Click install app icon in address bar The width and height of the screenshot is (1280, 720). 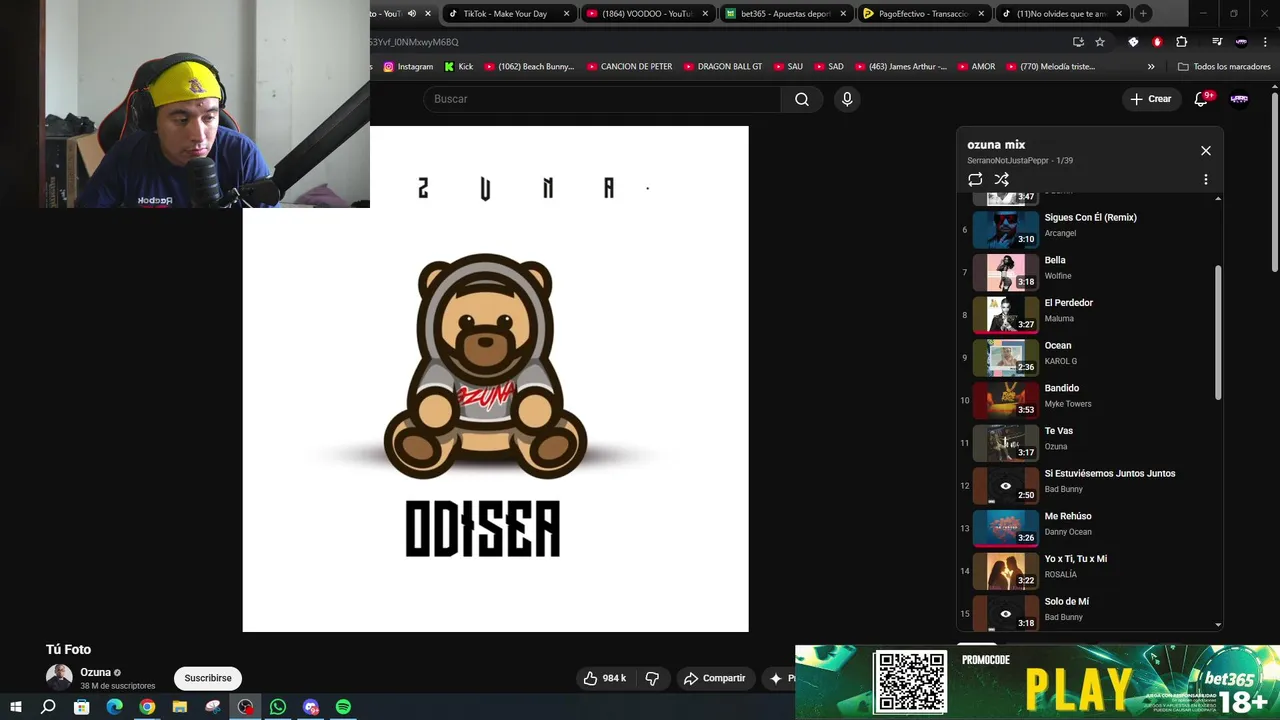(1078, 42)
